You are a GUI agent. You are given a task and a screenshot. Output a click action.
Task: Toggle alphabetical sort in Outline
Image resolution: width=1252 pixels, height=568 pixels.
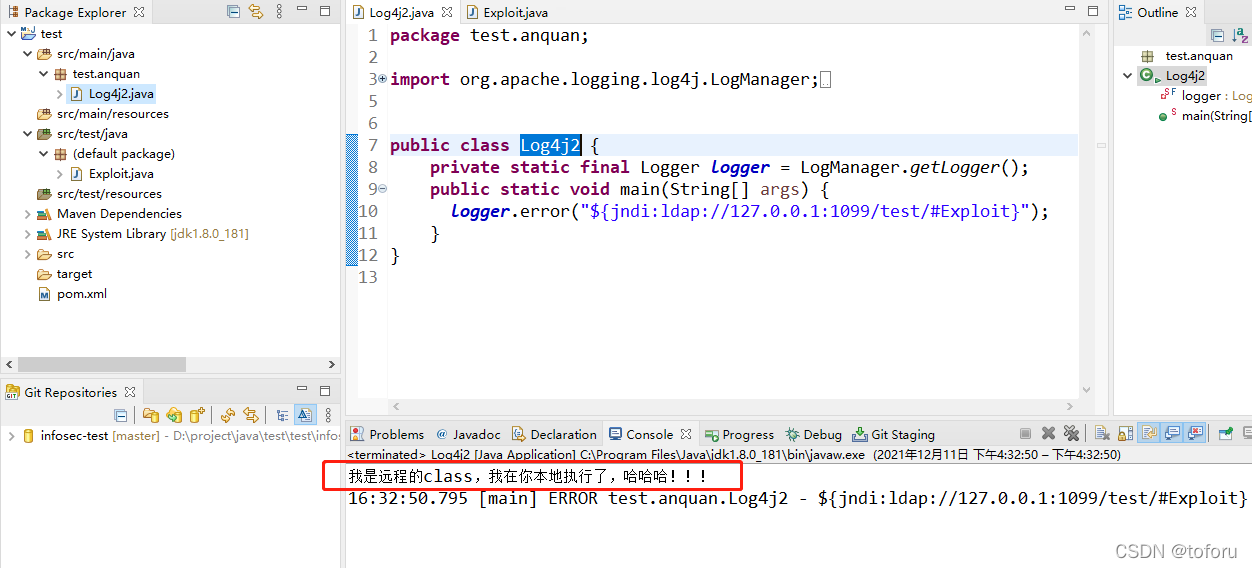(x=1241, y=35)
